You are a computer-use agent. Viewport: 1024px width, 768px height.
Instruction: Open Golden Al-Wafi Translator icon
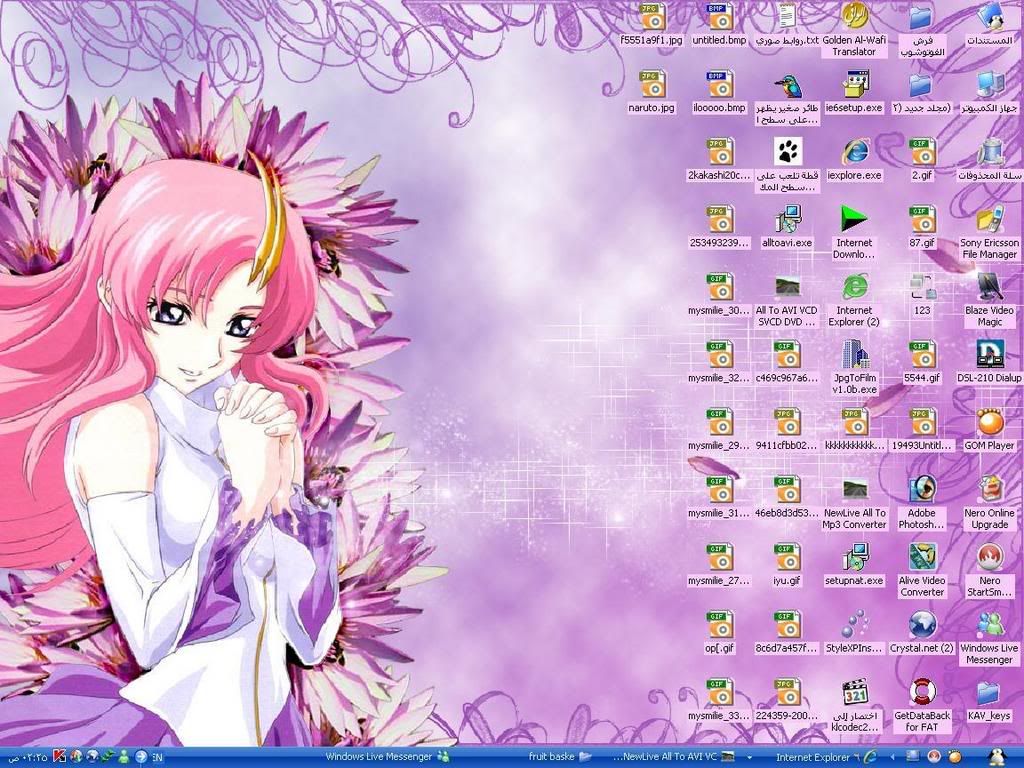854,17
